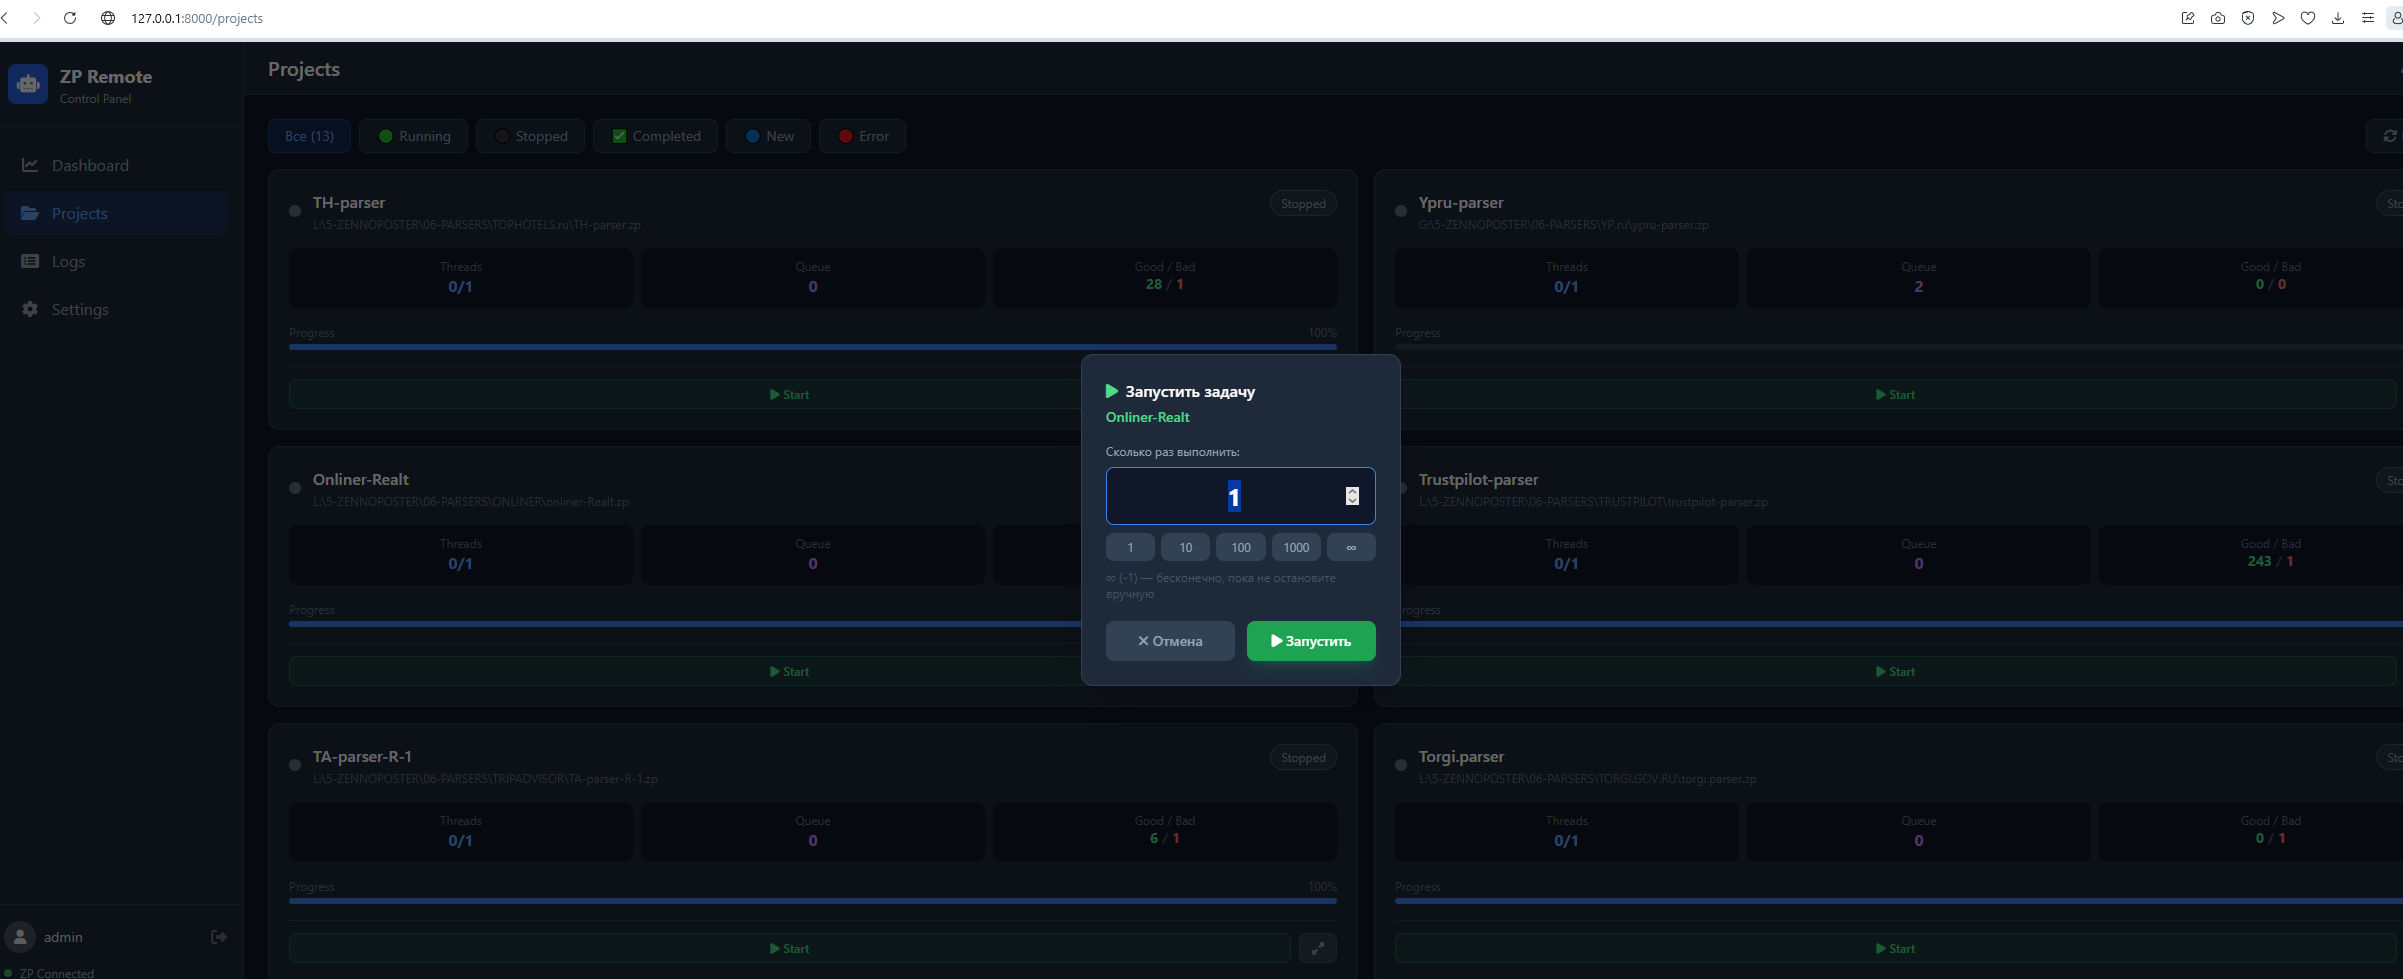Click the browser forward arrow
This screenshot has width=2403, height=979.
click(37, 18)
